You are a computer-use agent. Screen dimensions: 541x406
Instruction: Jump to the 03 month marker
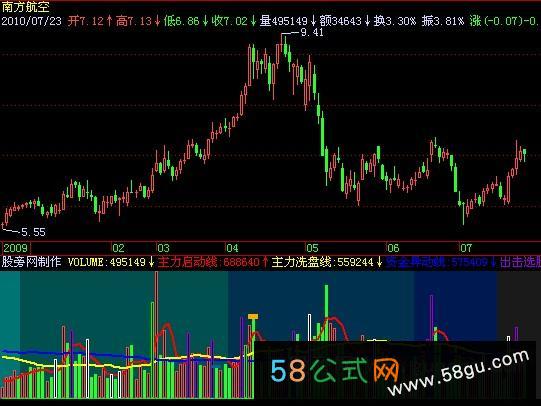click(x=164, y=248)
